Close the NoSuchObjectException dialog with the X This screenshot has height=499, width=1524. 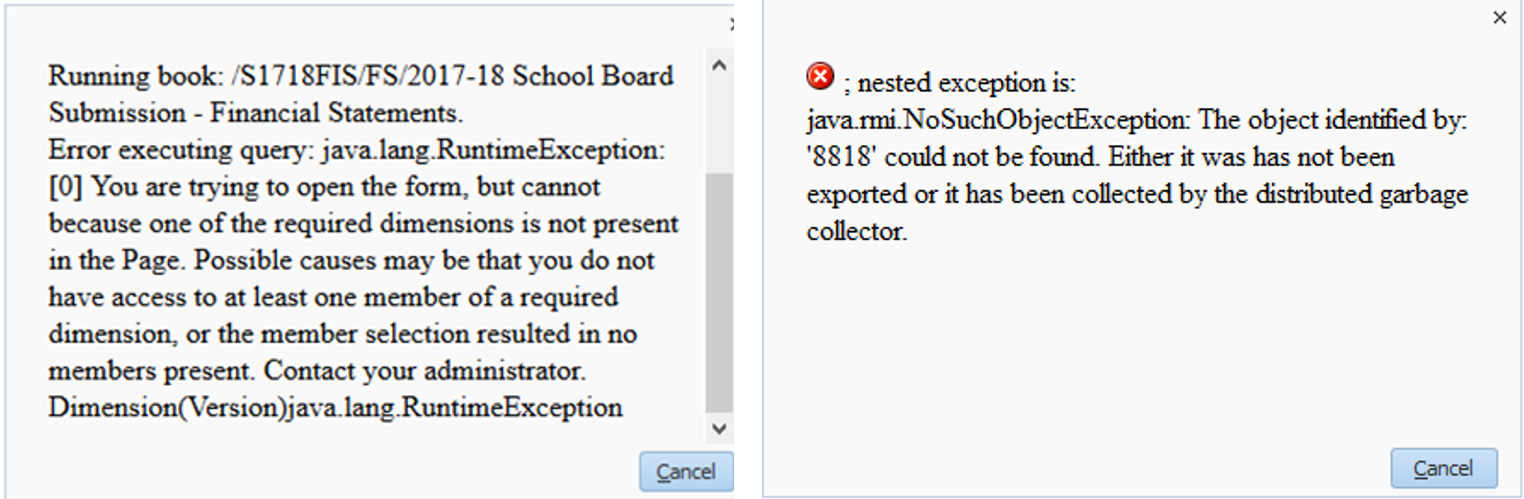pyautogui.click(x=1499, y=18)
